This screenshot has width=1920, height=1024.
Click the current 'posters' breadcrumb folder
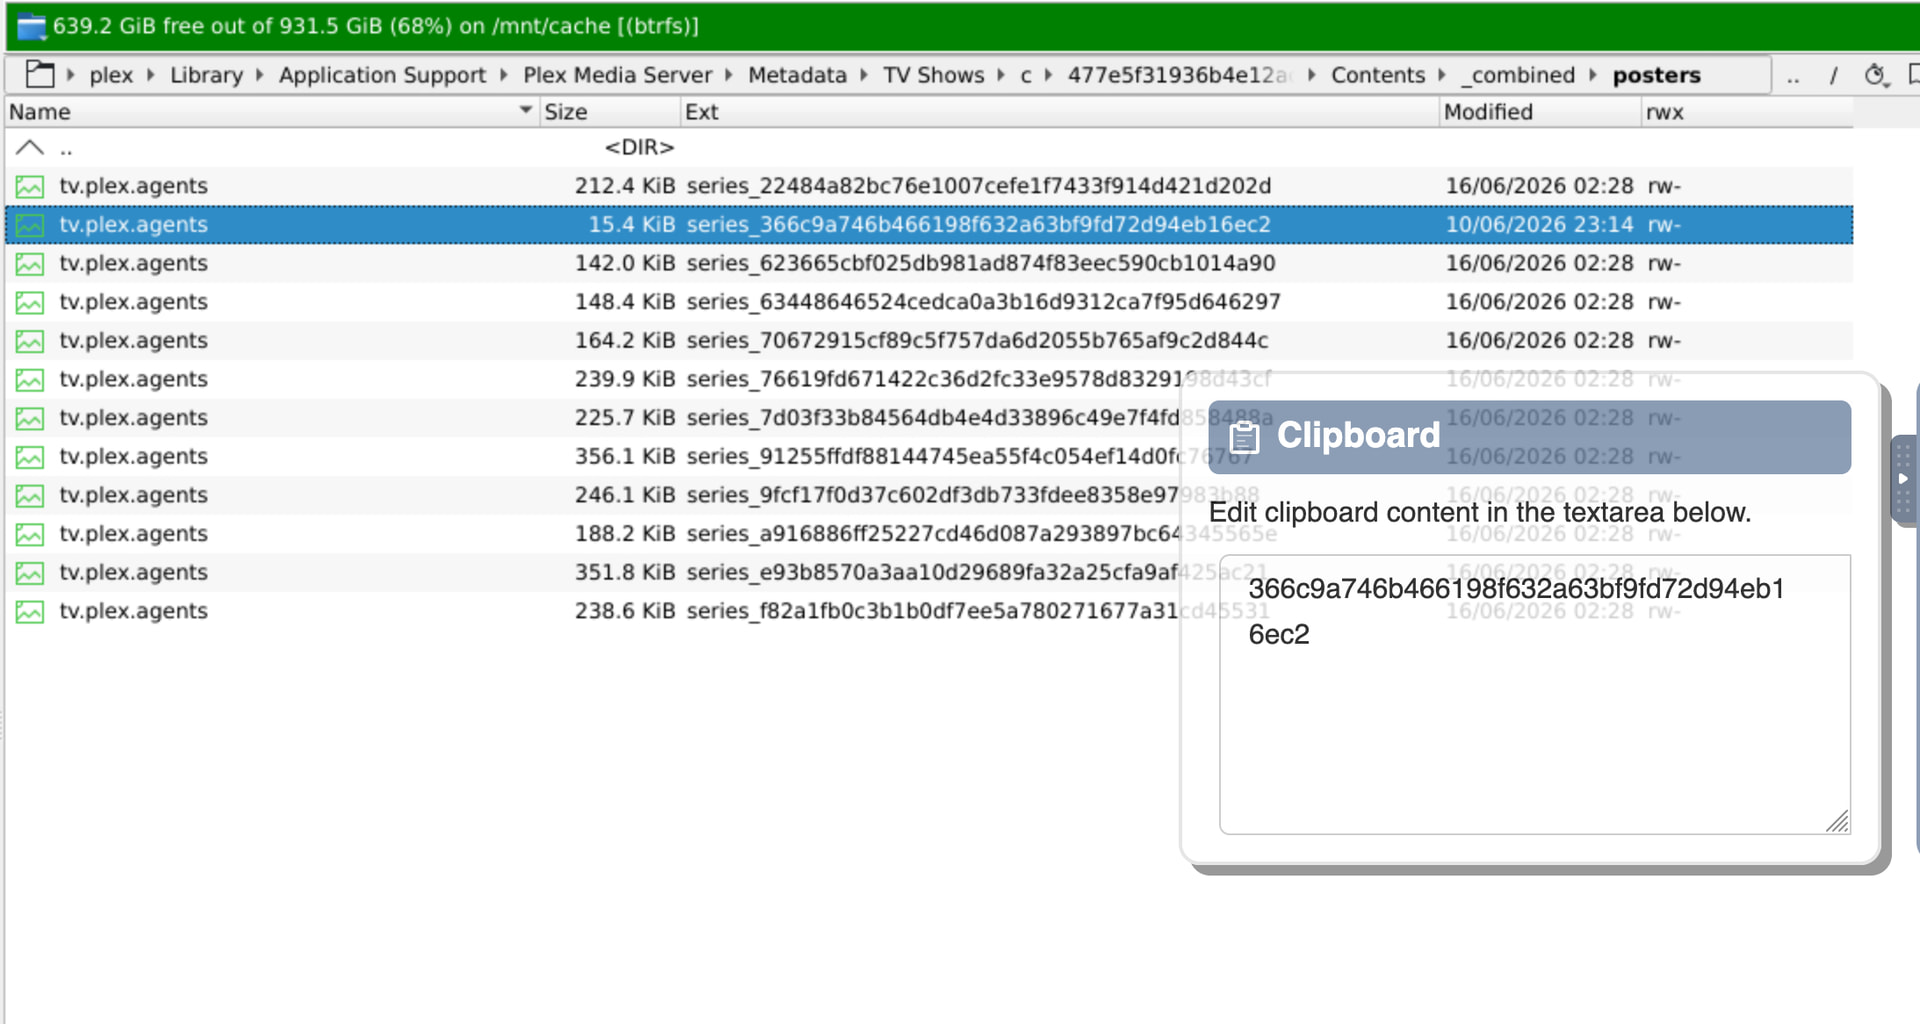coord(1656,76)
